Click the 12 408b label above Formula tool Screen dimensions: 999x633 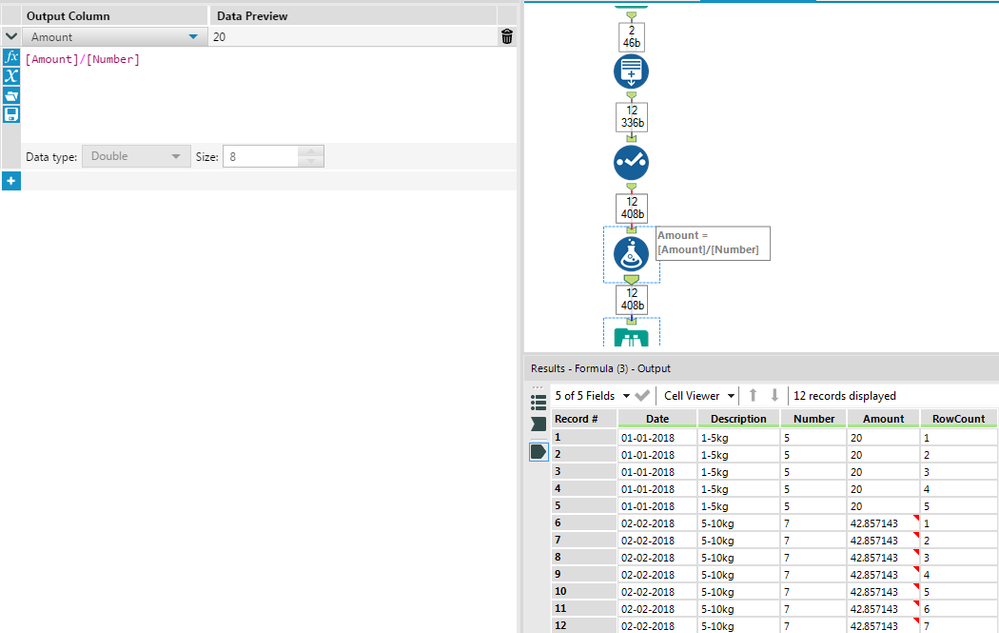click(x=631, y=208)
